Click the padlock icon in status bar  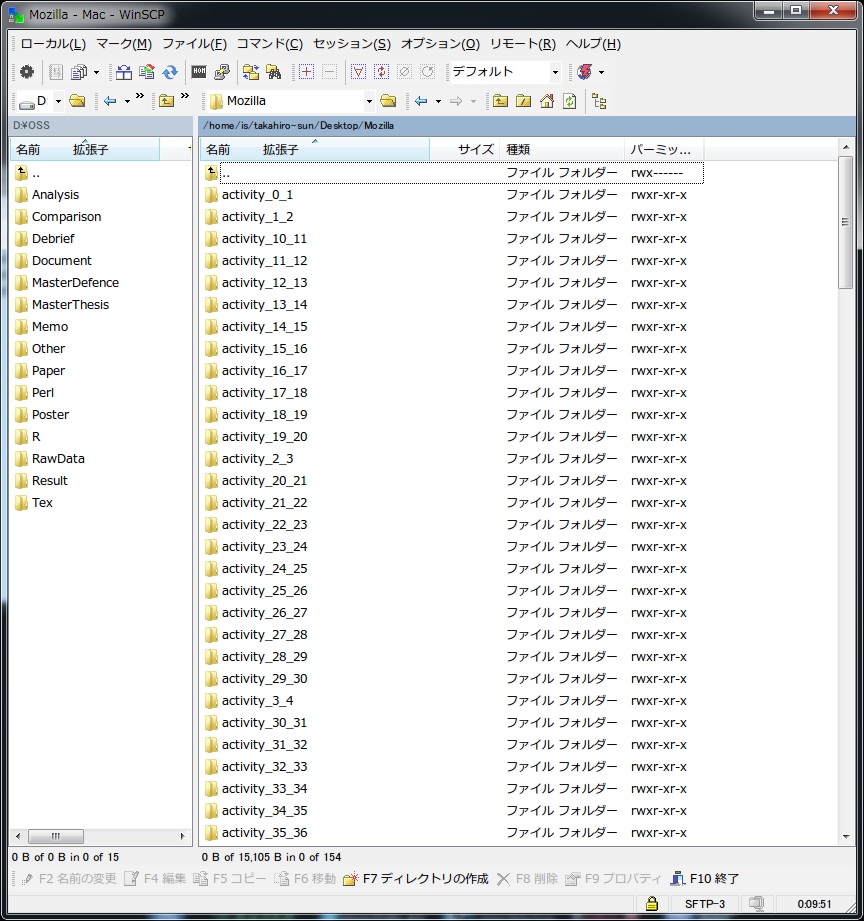tap(651, 903)
